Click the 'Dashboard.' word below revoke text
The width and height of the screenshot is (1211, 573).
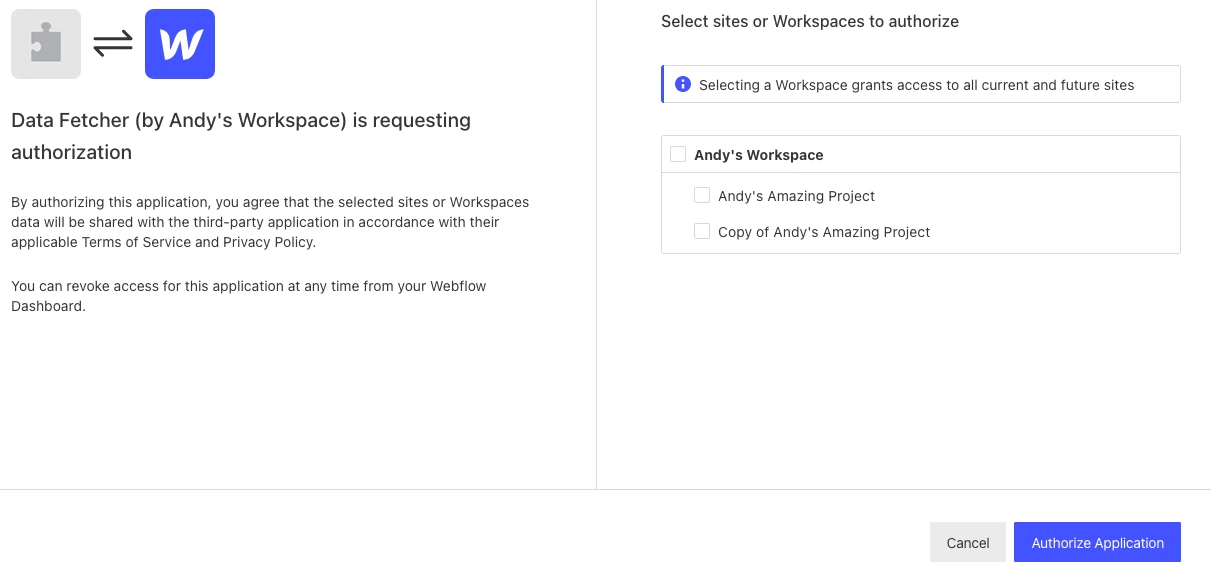pos(49,306)
